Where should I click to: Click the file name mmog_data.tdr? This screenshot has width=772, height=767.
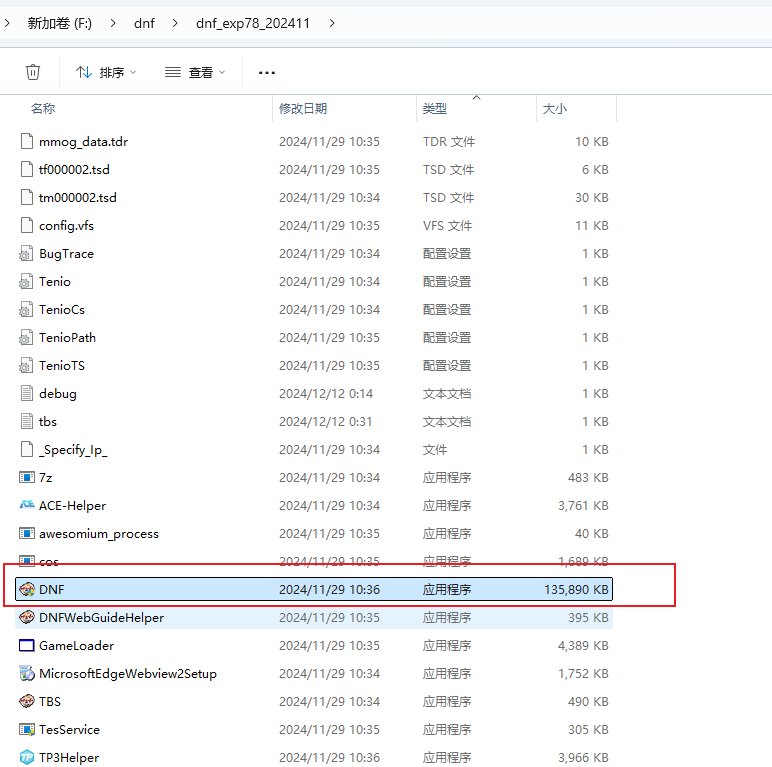pos(83,142)
